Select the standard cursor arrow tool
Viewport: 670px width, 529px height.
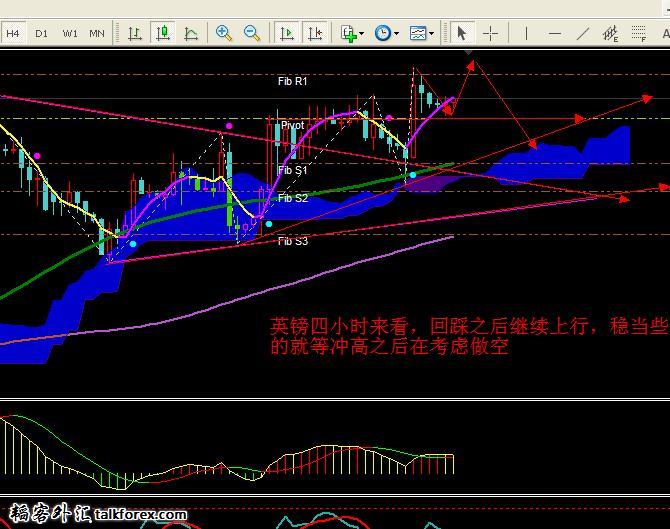point(461,33)
